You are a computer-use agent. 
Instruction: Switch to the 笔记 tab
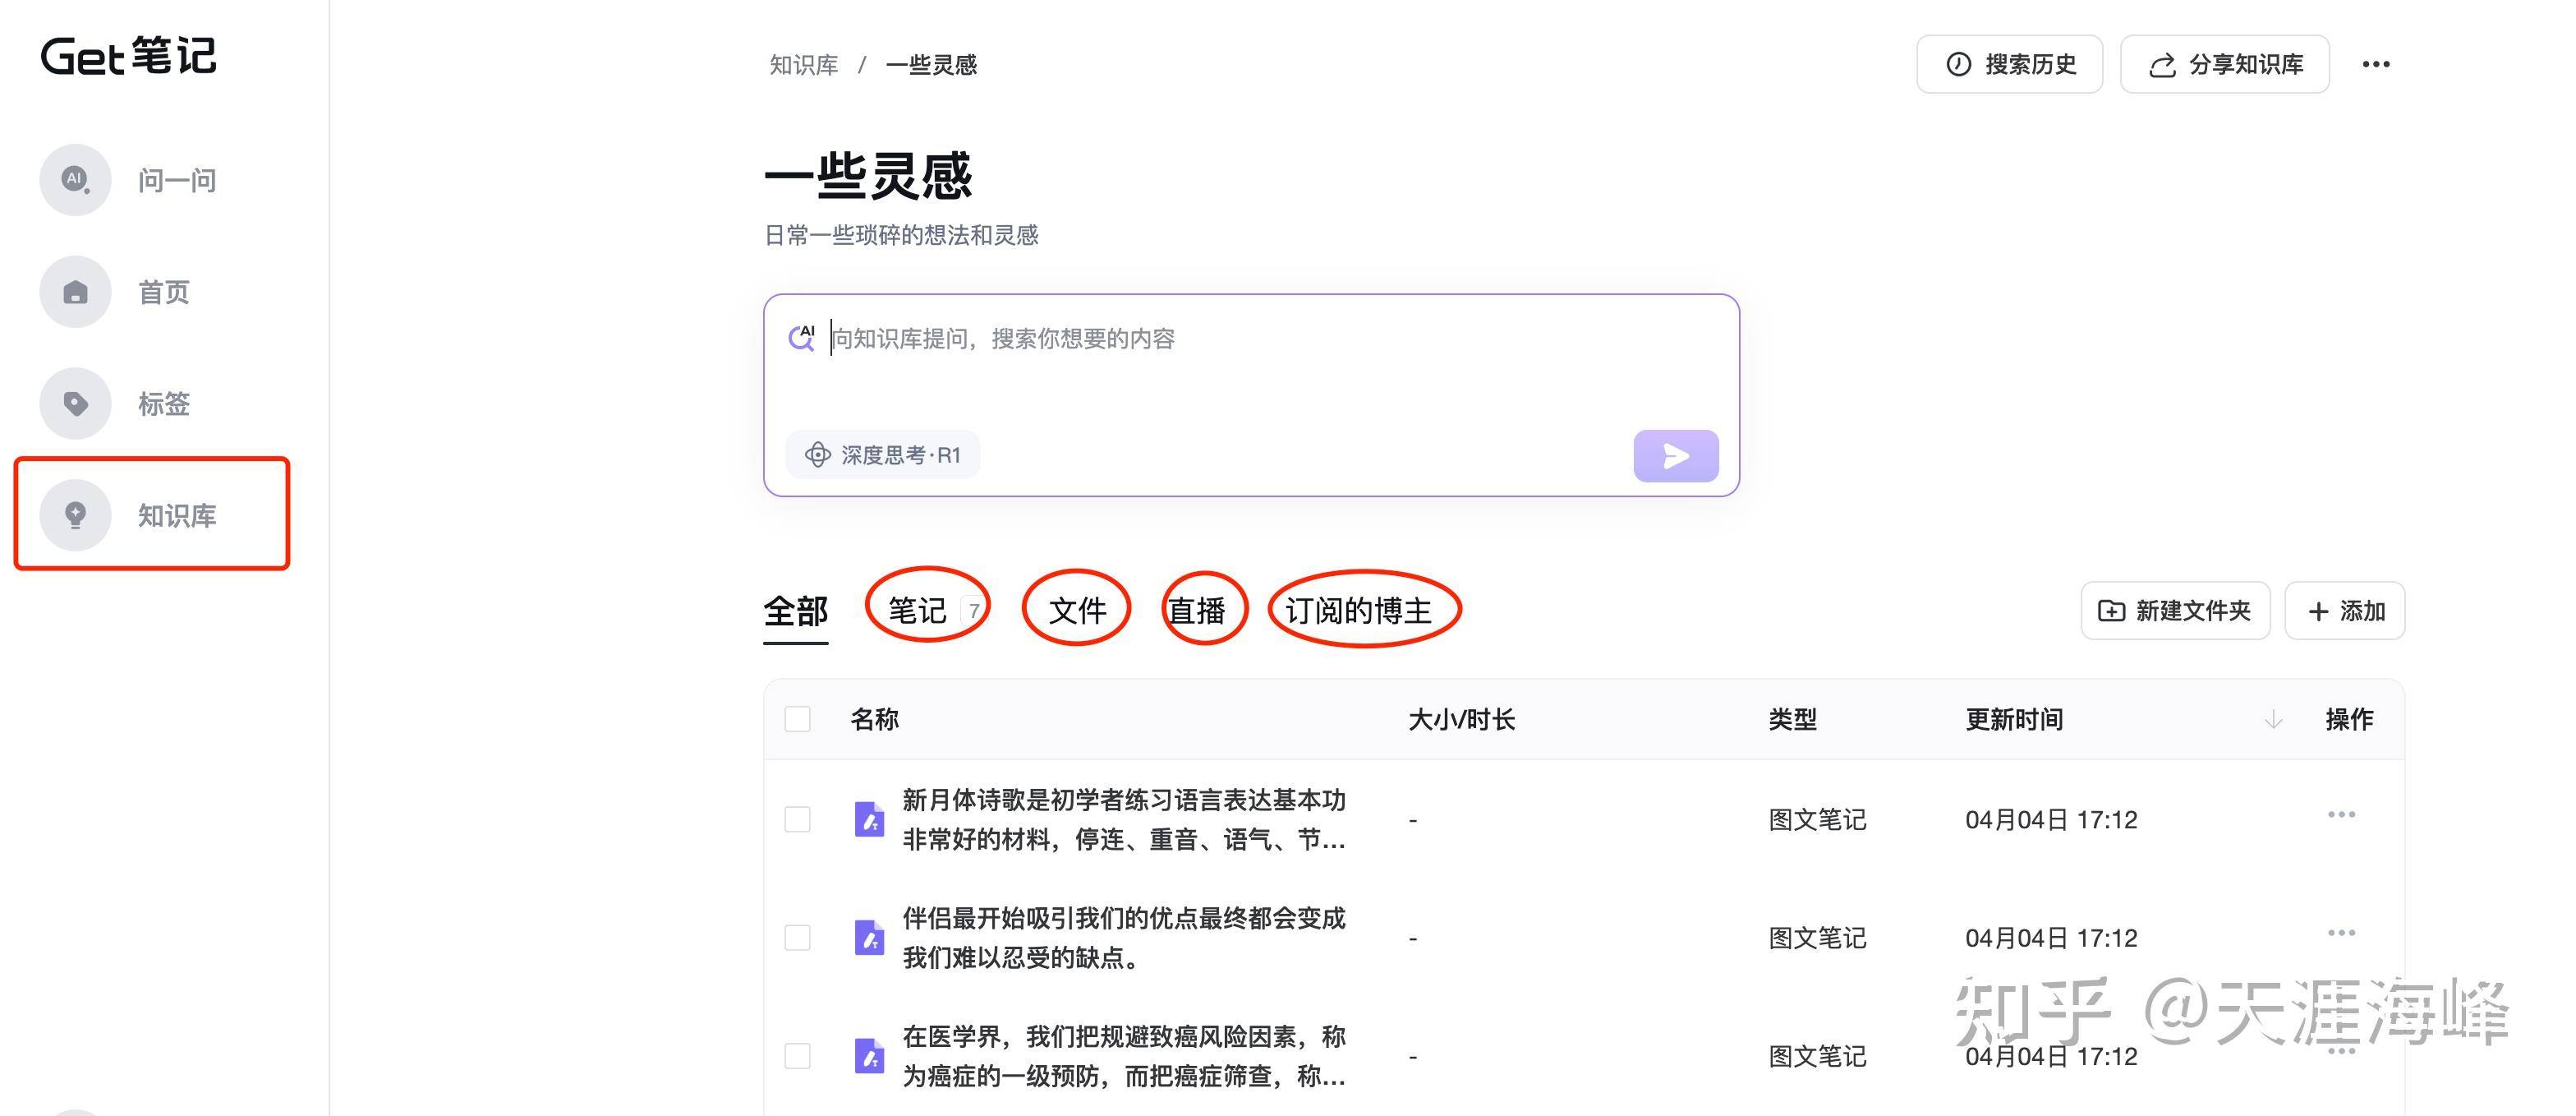click(x=917, y=610)
